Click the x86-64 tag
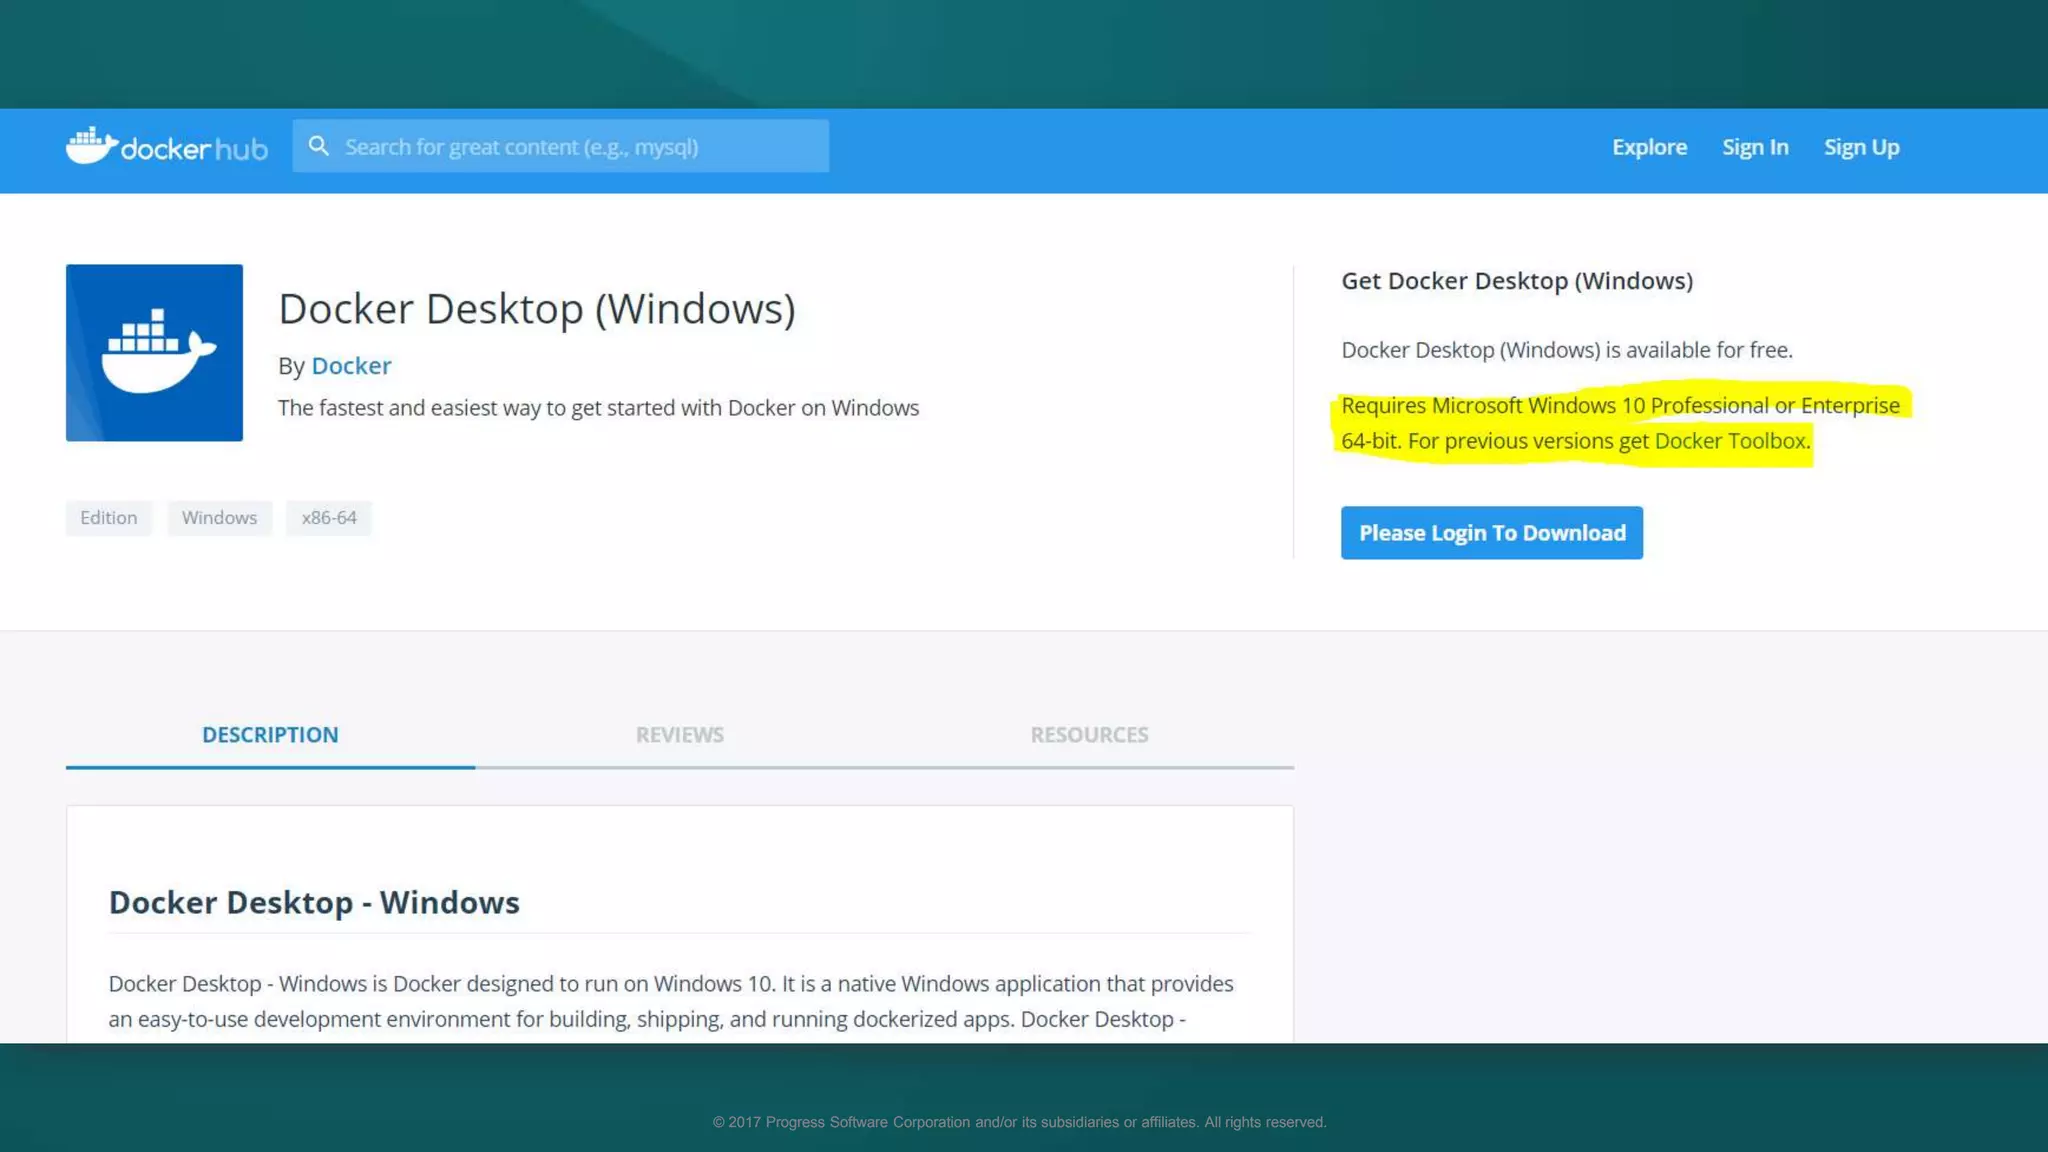This screenshot has height=1152, width=2048. coord(328,518)
